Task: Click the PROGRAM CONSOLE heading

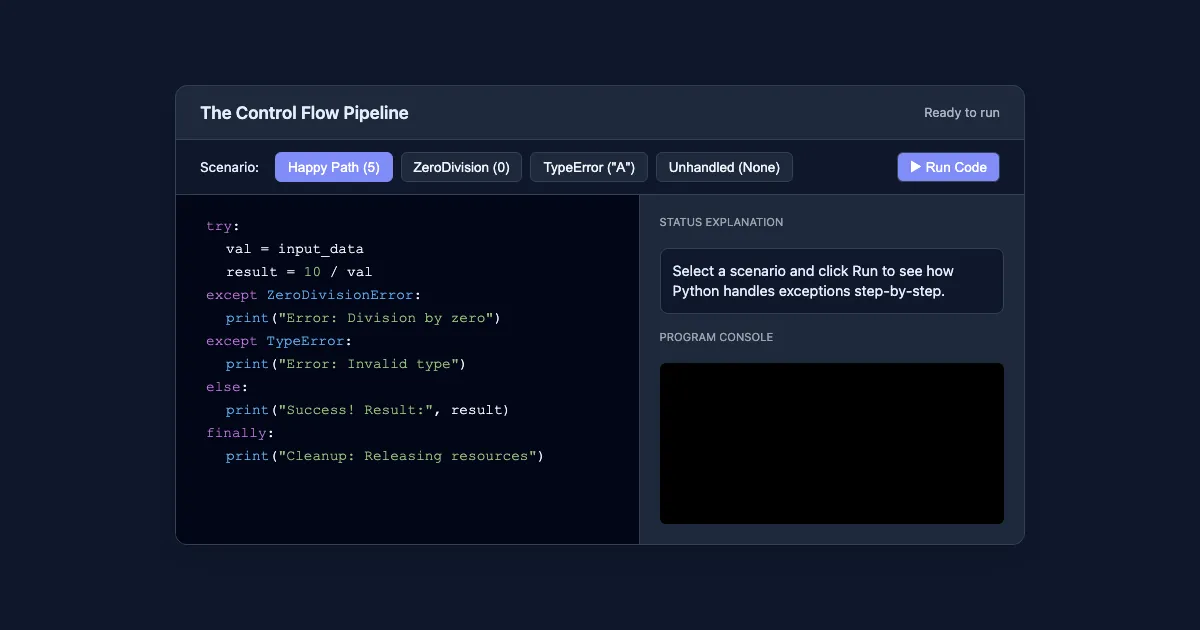Action: click(x=716, y=337)
